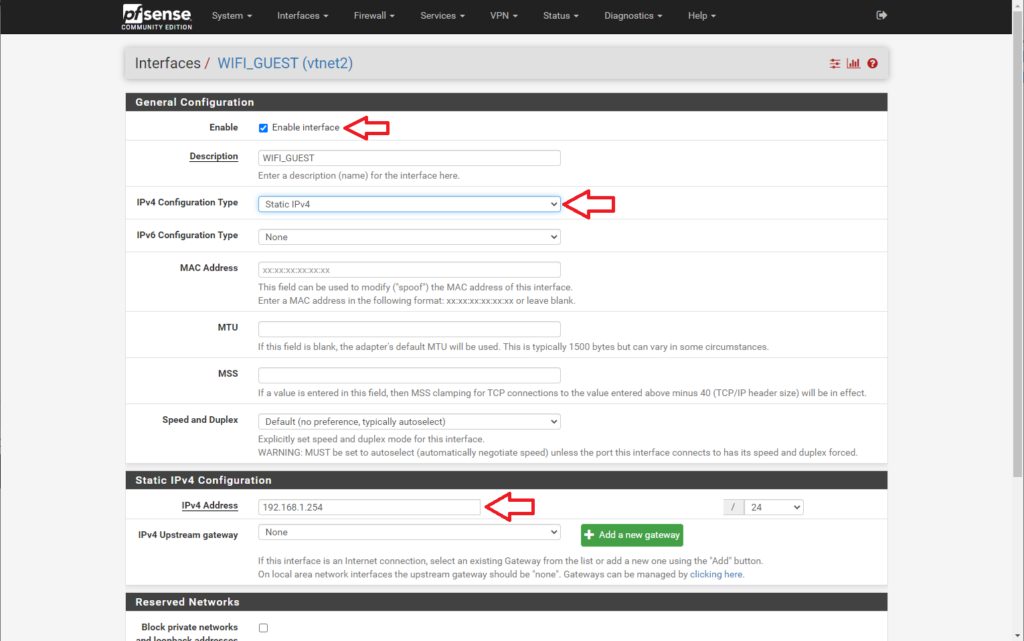Open the System menu
Image resolution: width=1024 pixels, height=641 pixels.
[232, 16]
